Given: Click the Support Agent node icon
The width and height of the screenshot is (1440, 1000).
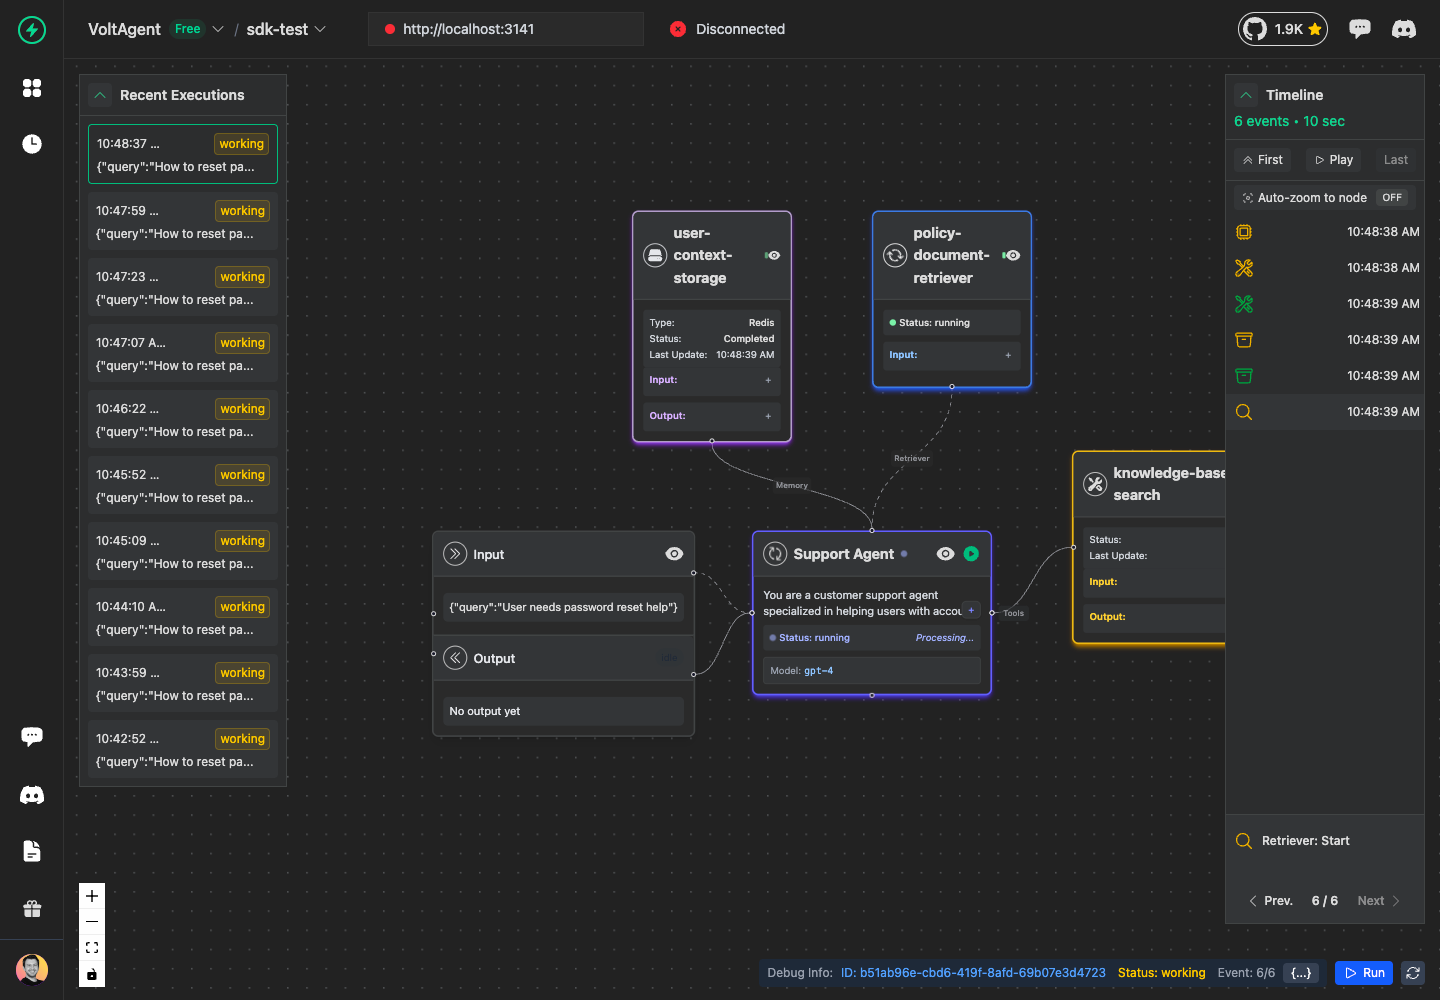Looking at the screenshot, I should (x=775, y=554).
